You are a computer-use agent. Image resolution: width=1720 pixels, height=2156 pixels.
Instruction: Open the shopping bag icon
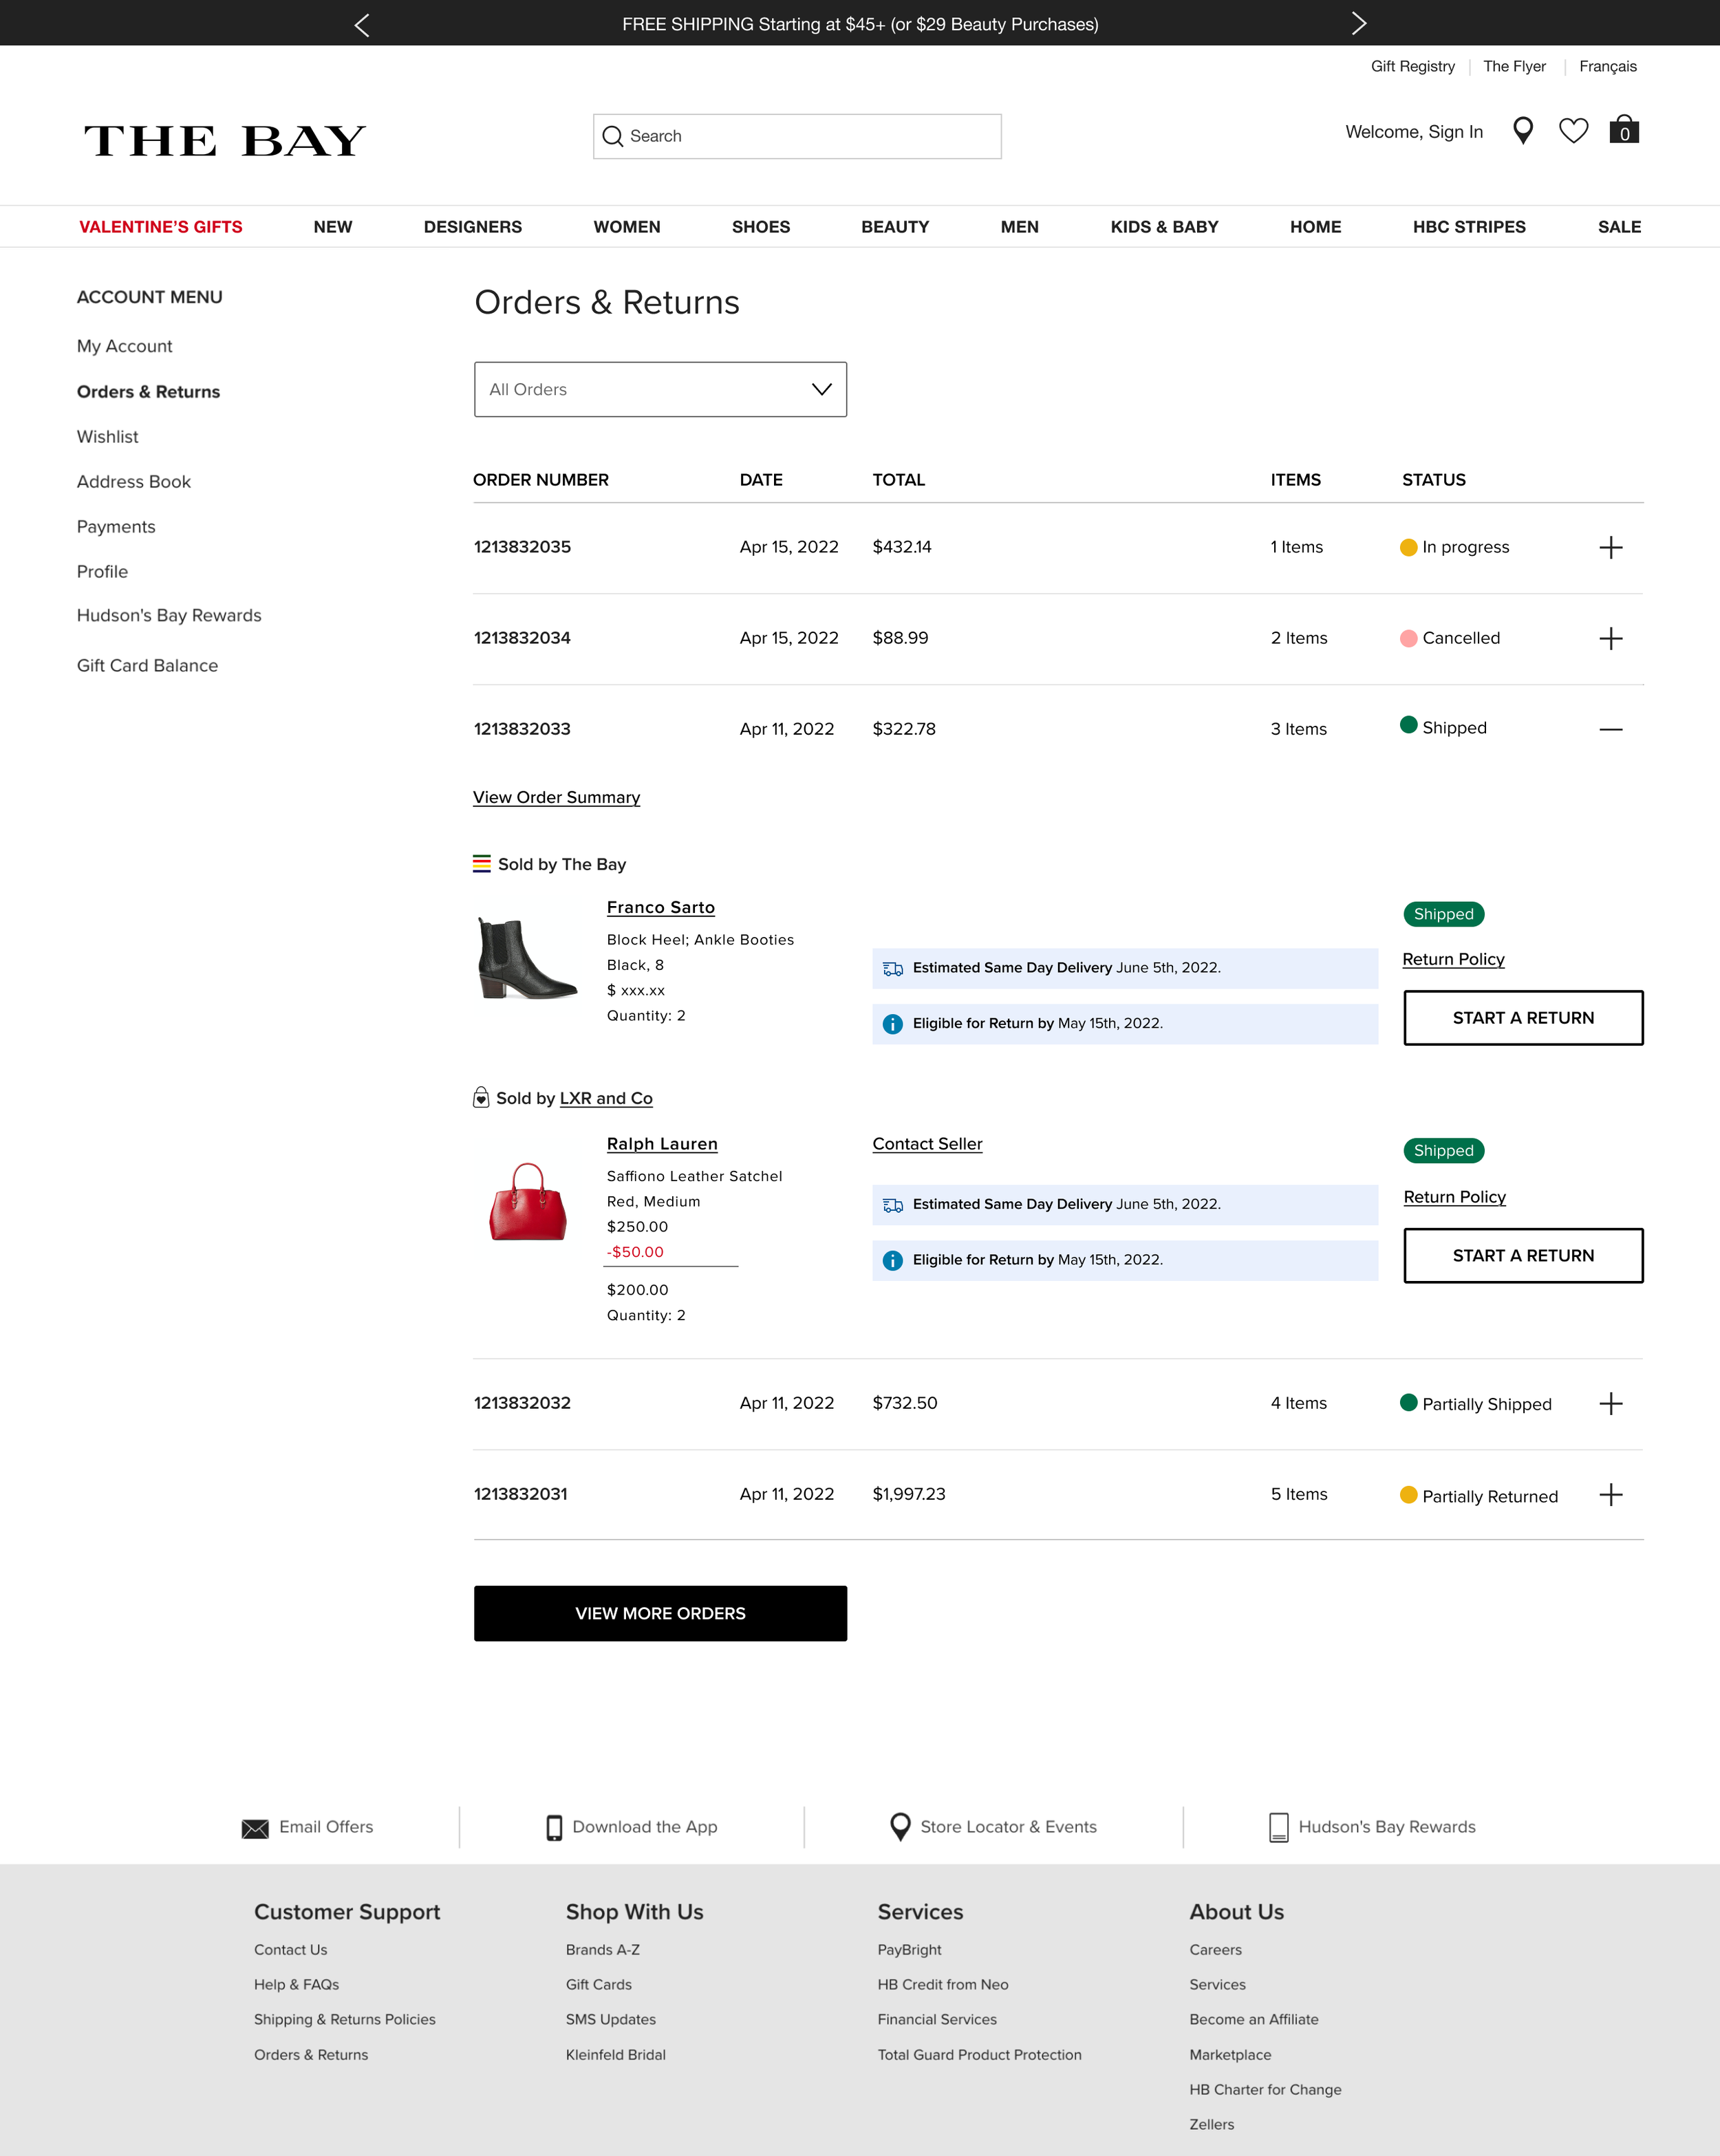tap(1624, 130)
